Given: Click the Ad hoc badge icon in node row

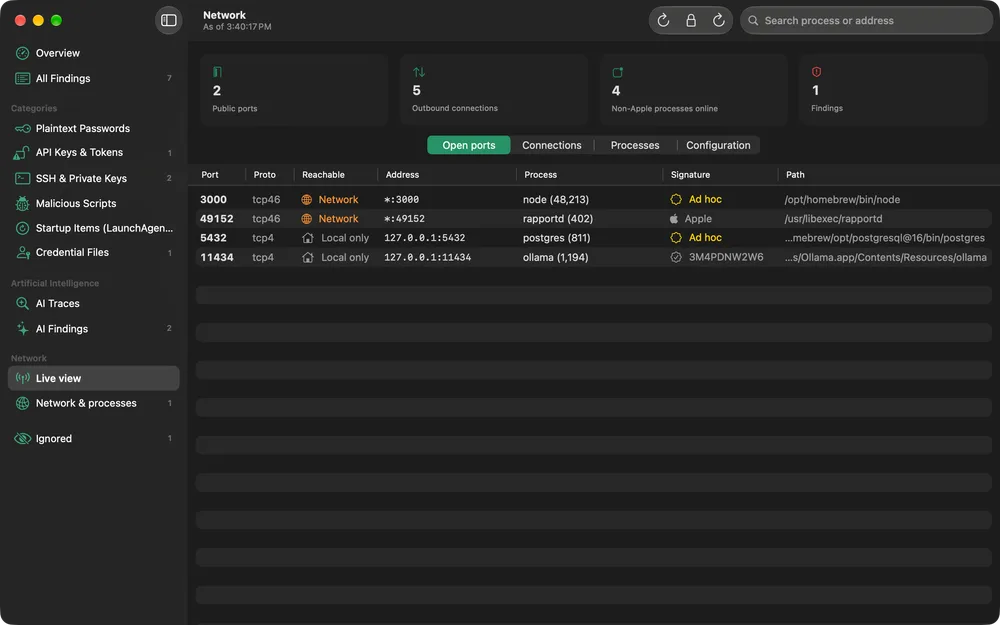Looking at the screenshot, I should (676, 200).
